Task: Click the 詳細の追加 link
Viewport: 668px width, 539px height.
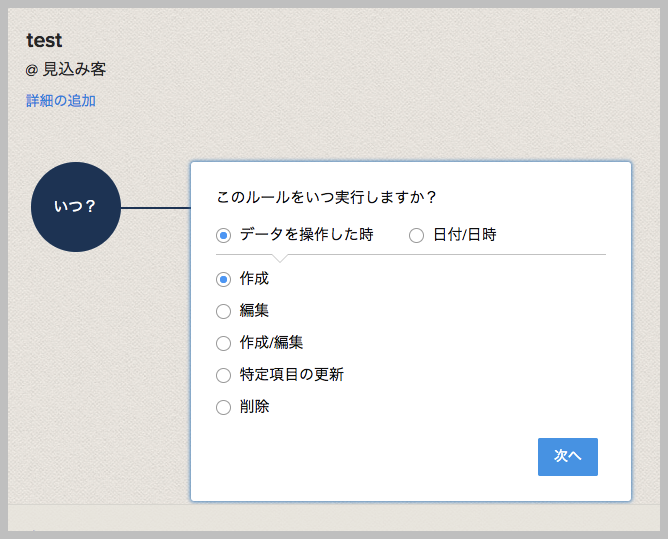Action: click(61, 101)
